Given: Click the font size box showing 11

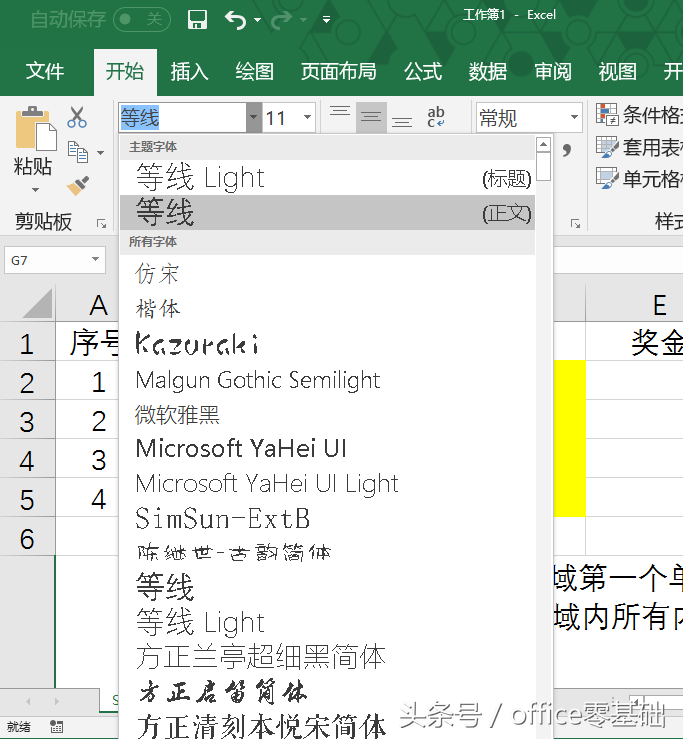Looking at the screenshot, I should coord(281,117).
